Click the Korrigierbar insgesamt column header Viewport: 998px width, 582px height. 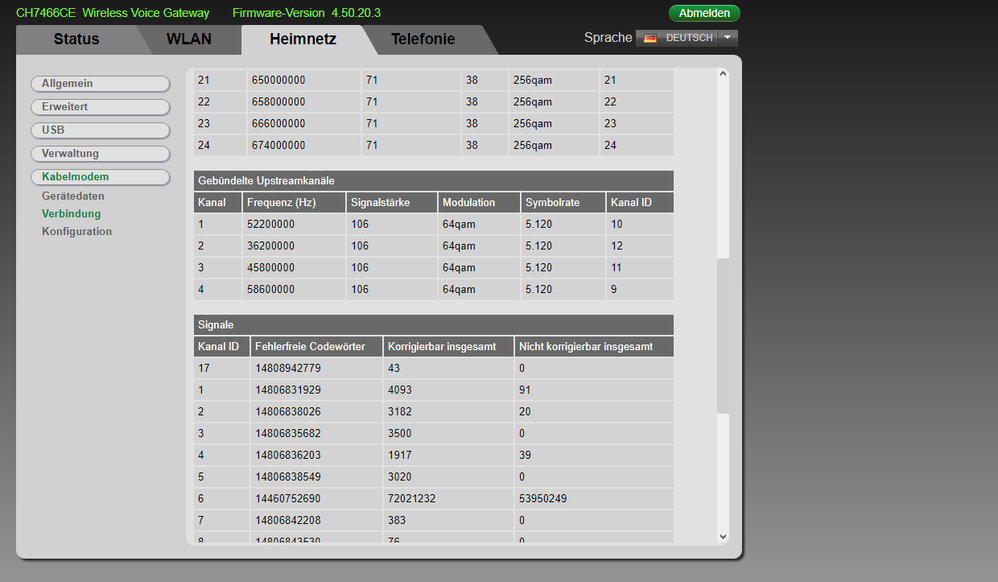tap(448, 346)
